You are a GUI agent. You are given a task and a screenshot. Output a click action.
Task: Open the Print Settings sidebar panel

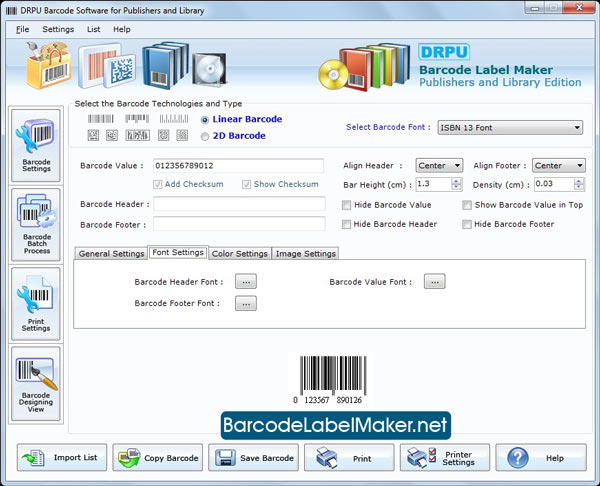(x=36, y=303)
